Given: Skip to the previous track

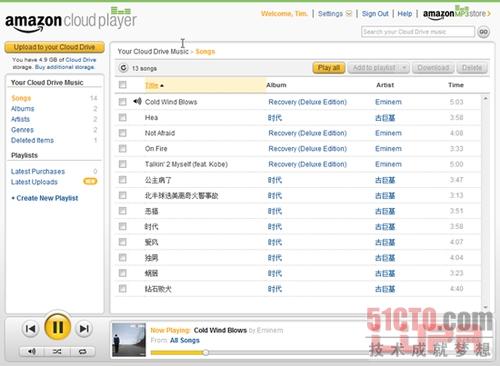Looking at the screenshot, I should click(x=30, y=329).
